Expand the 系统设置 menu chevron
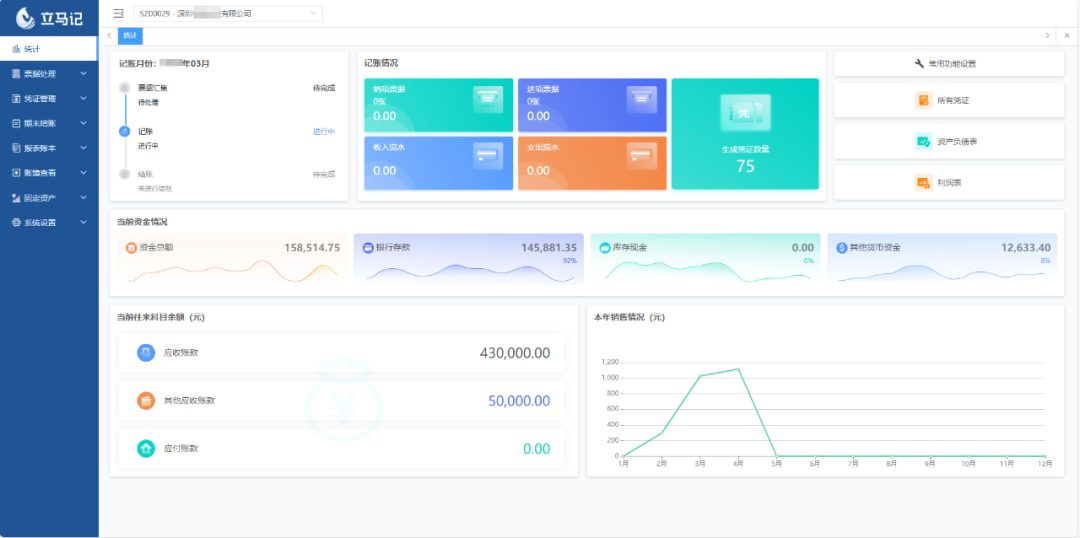Viewport: 1080px width, 538px height. [x=83, y=223]
